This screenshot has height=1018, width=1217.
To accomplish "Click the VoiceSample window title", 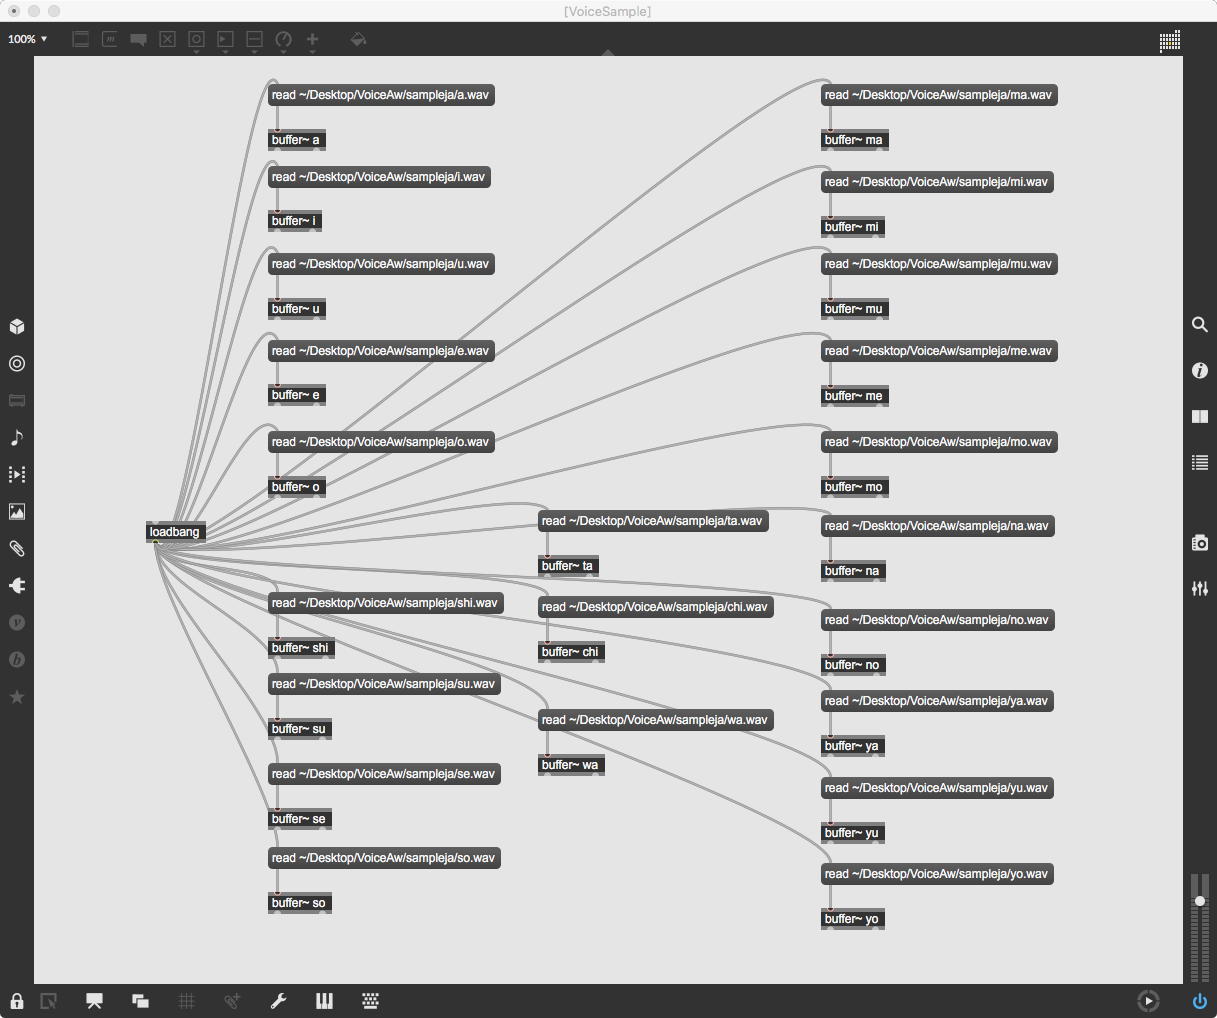I will tap(608, 11).
